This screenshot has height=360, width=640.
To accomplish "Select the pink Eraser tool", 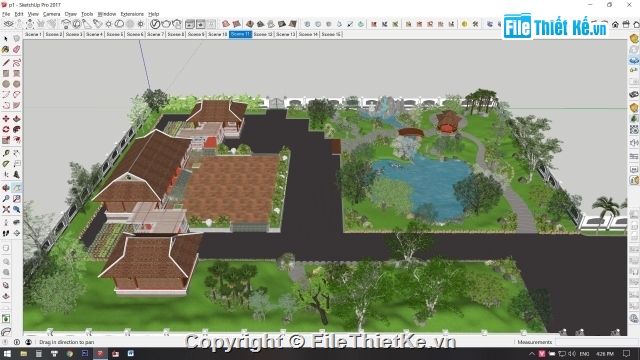I will [16, 49].
